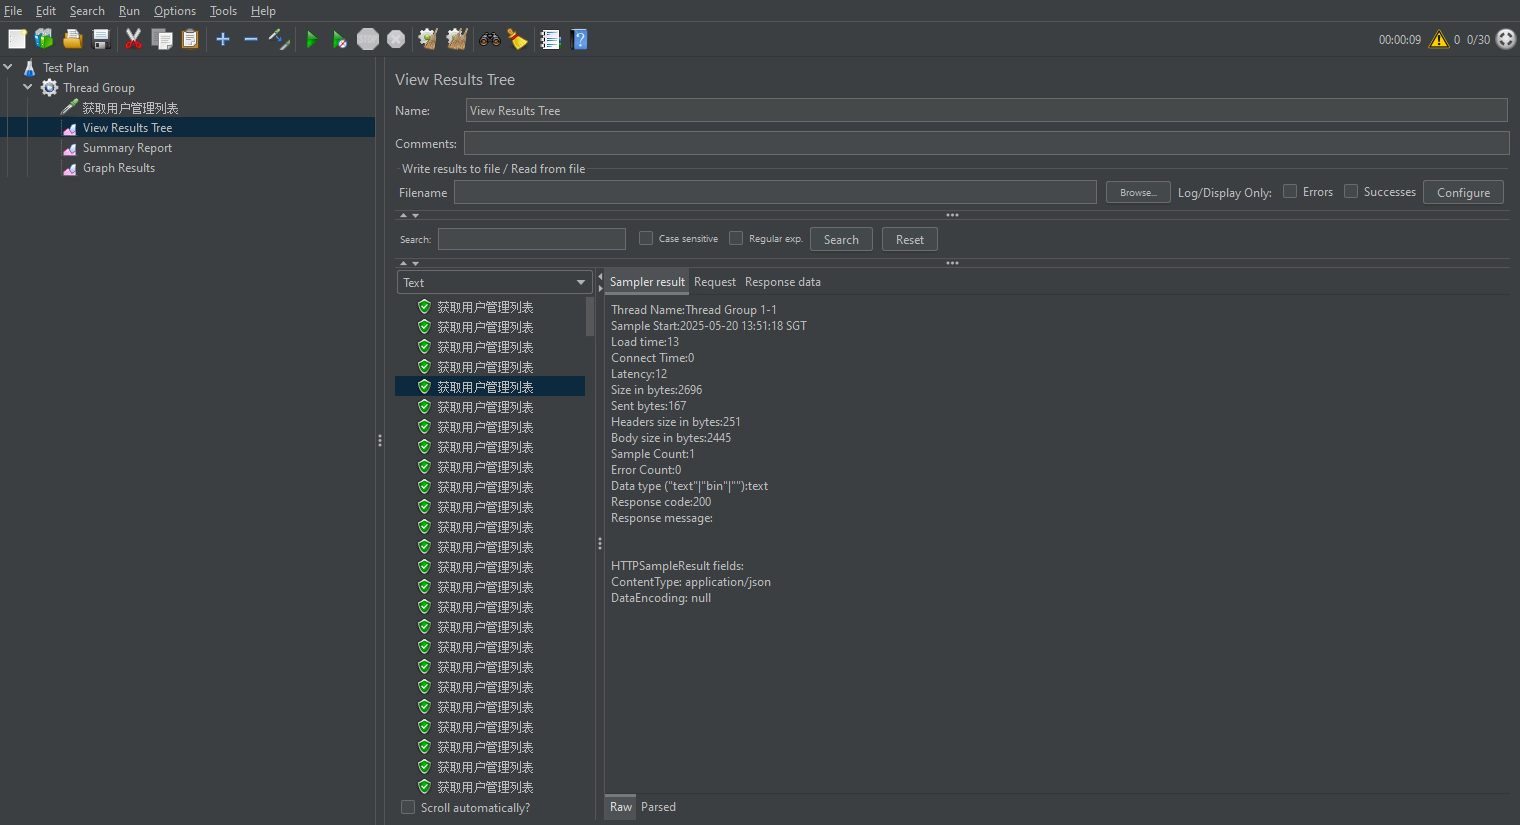Click the ContentType: application/json line
Viewport: 1520px width, 825px height.
tap(691, 582)
